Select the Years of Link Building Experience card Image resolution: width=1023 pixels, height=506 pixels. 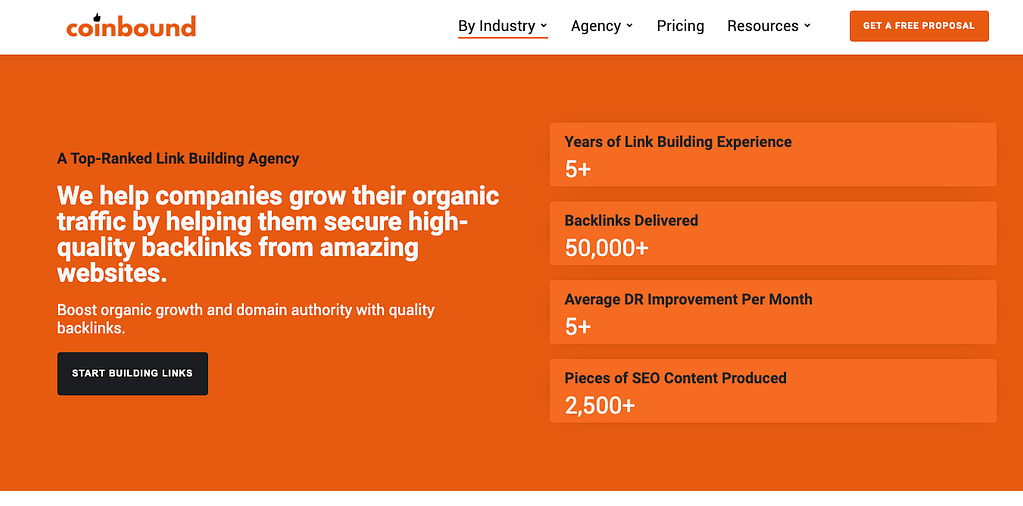tap(772, 155)
